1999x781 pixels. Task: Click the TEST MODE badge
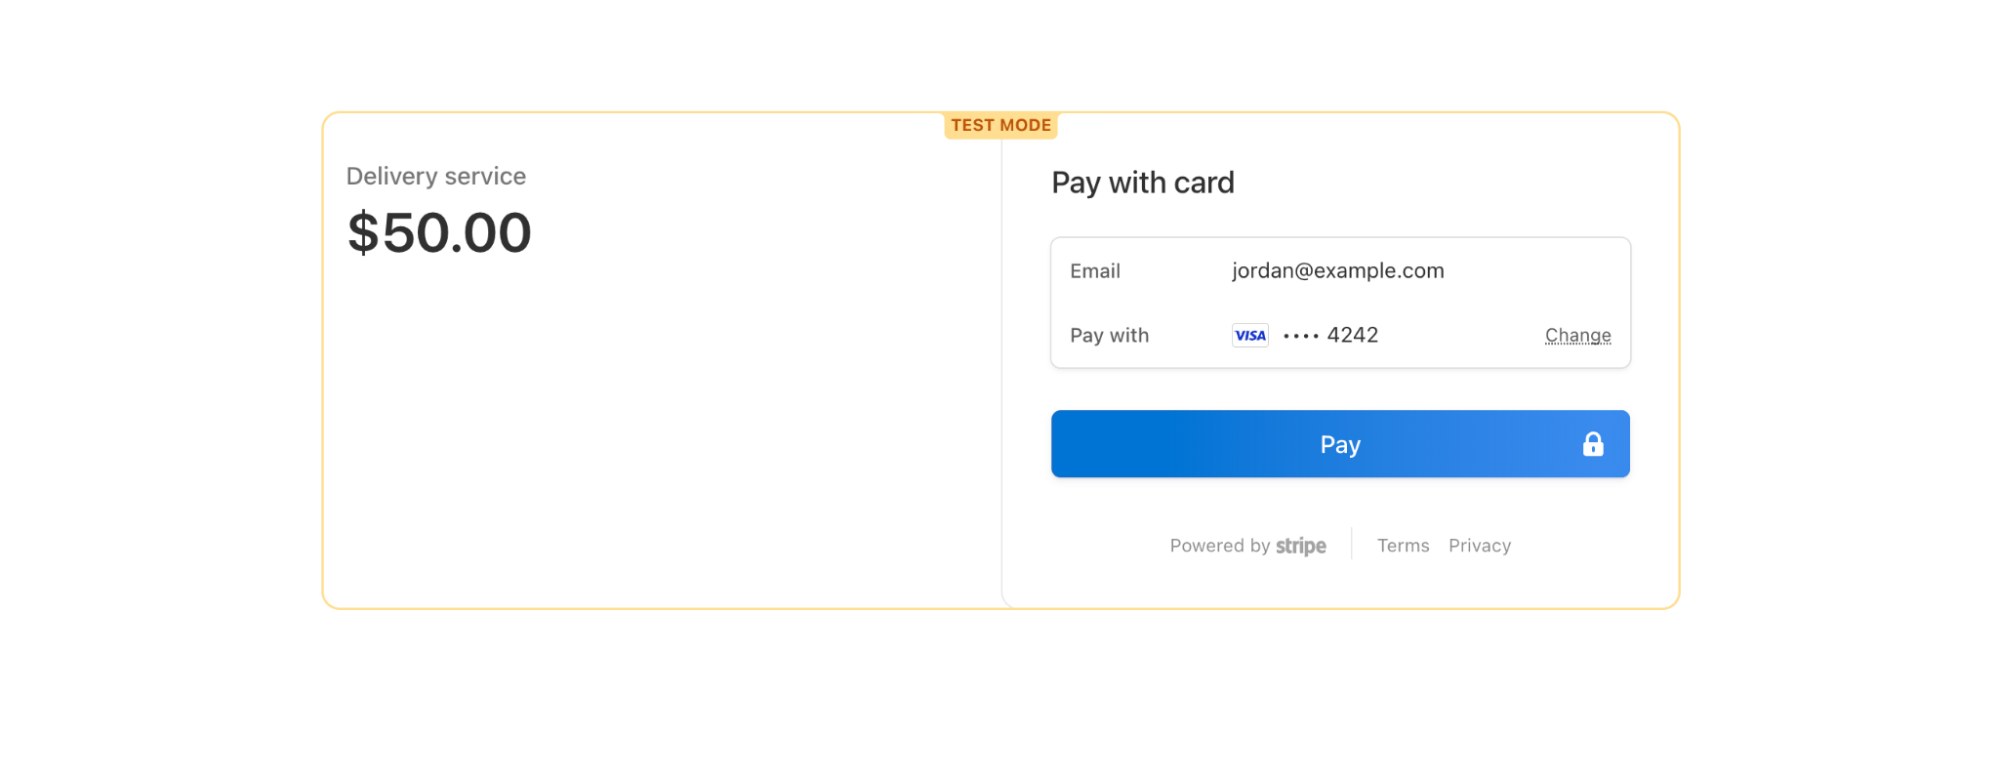[x=1000, y=125]
